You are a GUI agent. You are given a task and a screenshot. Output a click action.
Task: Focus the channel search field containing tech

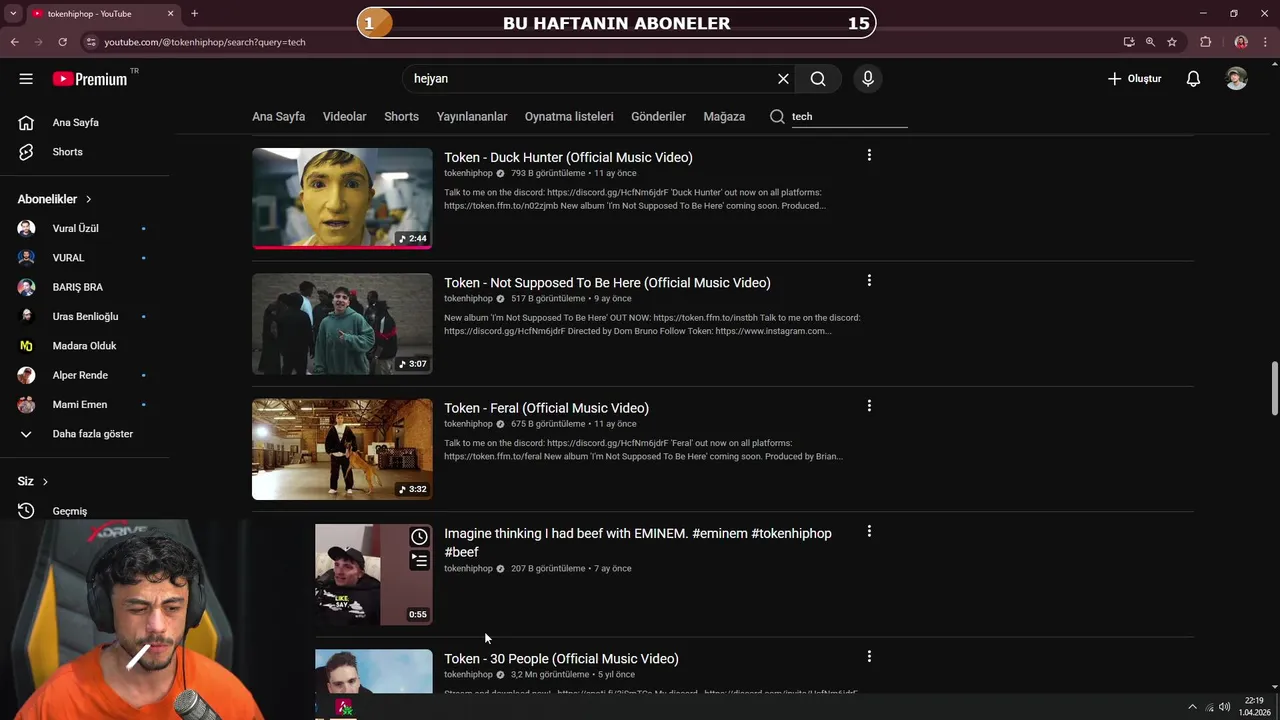pyautogui.click(x=849, y=117)
